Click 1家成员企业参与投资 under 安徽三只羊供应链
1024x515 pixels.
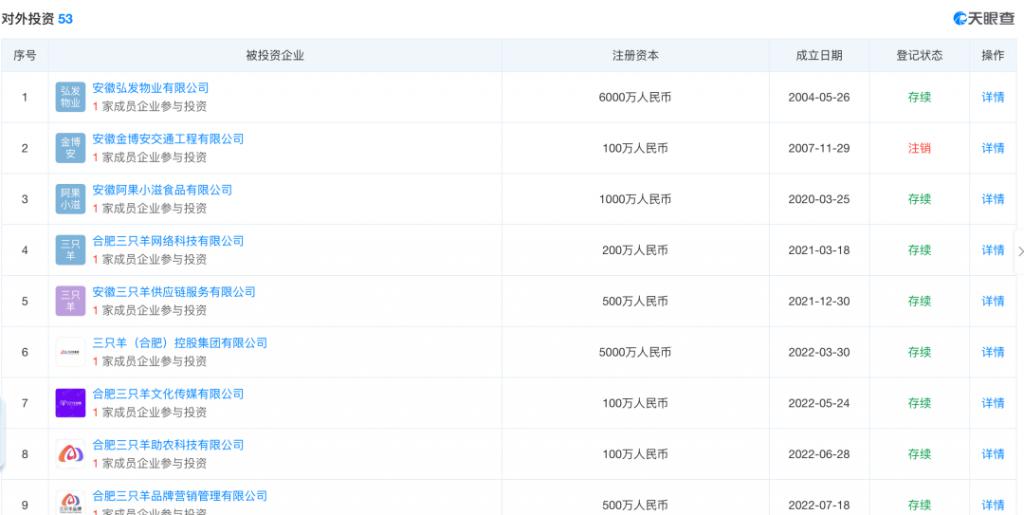tap(150, 311)
